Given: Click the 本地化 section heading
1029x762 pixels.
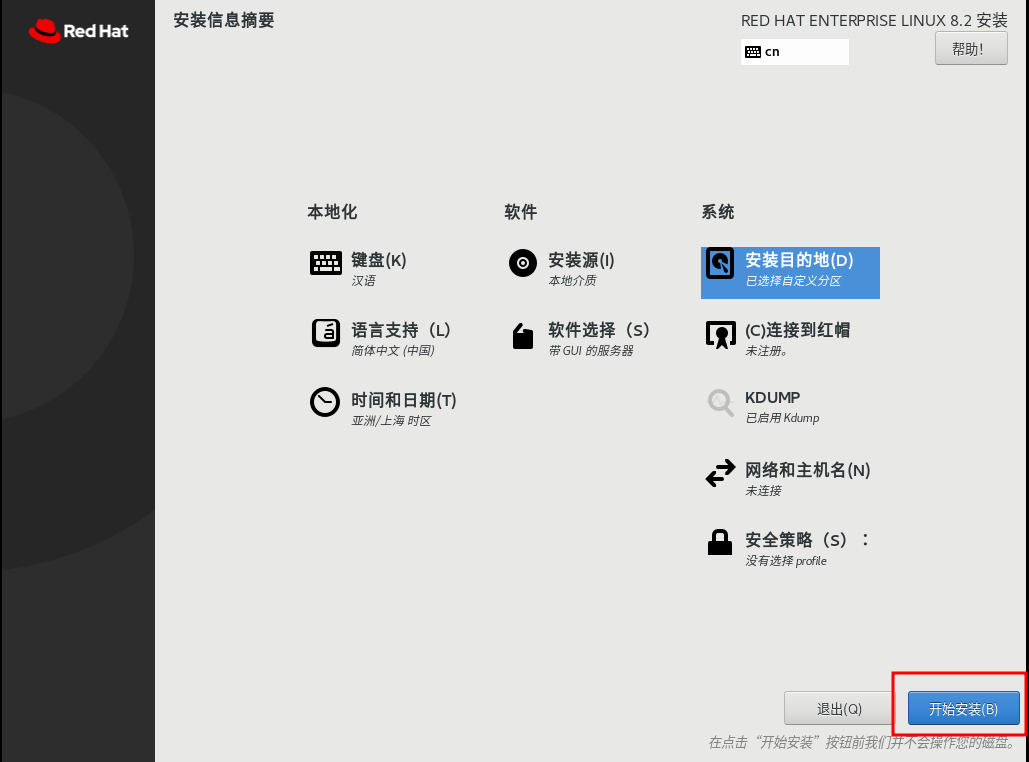Looking at the screenshot, I should (x=332, y=212).
